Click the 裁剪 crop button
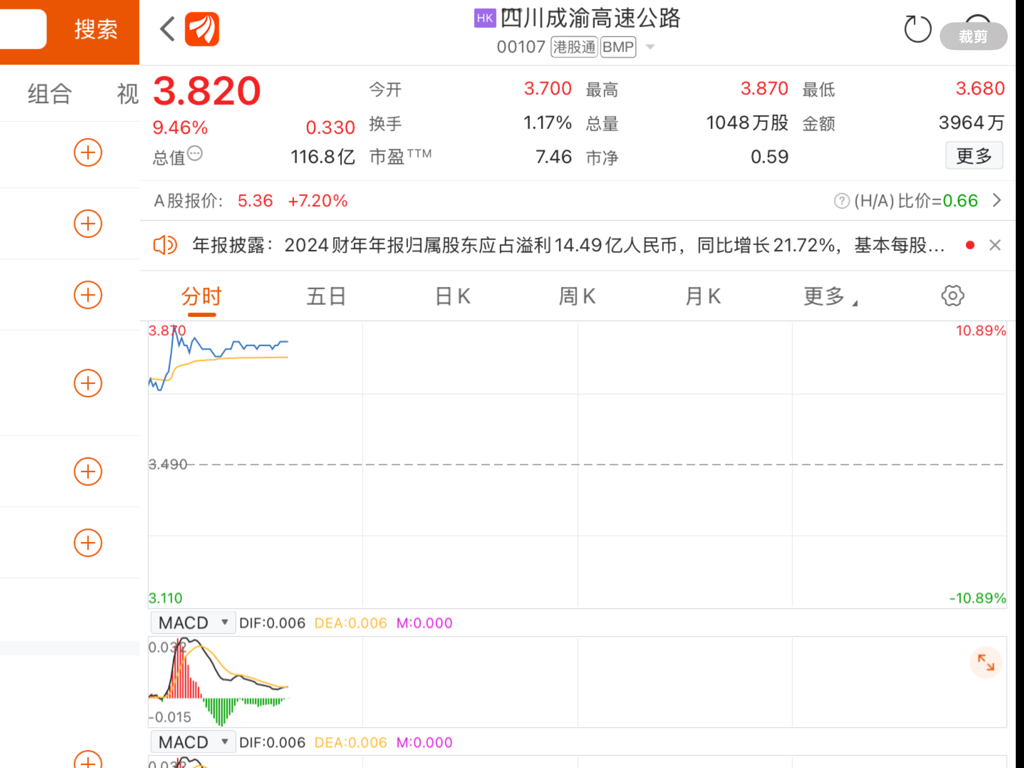 [x=973, y=36]
